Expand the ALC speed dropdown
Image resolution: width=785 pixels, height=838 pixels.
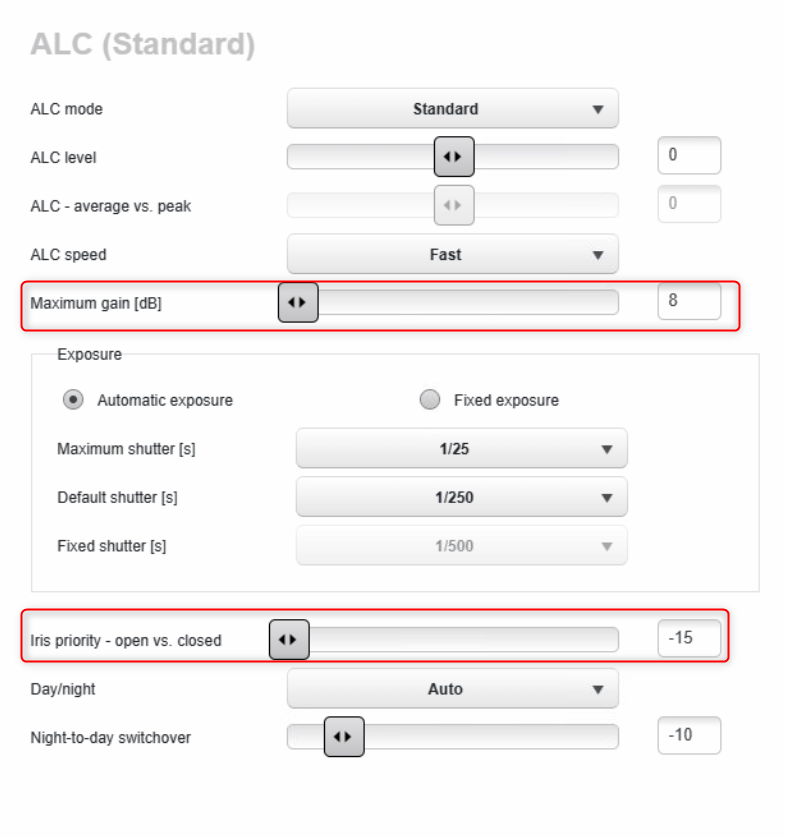[452, 255]
